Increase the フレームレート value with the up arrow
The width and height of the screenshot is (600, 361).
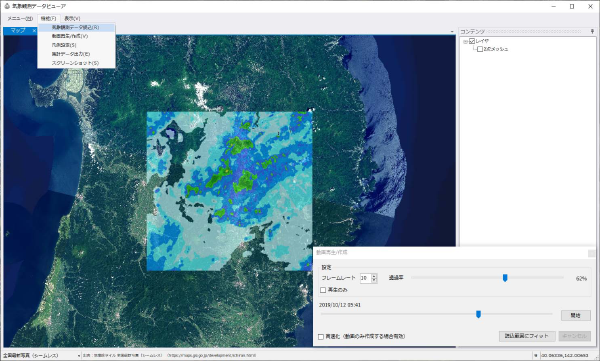click(374, 276)
